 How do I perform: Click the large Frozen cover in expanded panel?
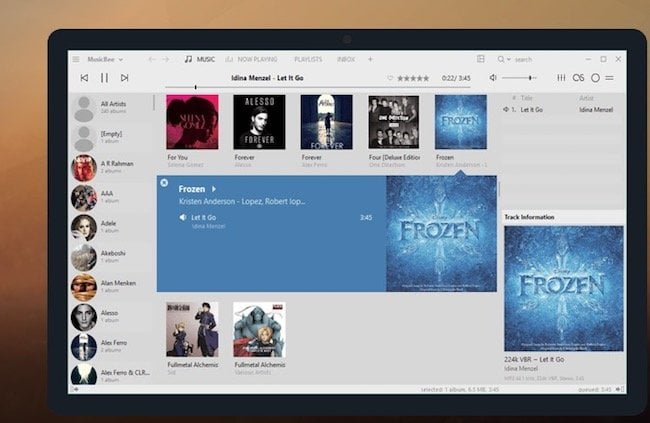coord(441,234)
